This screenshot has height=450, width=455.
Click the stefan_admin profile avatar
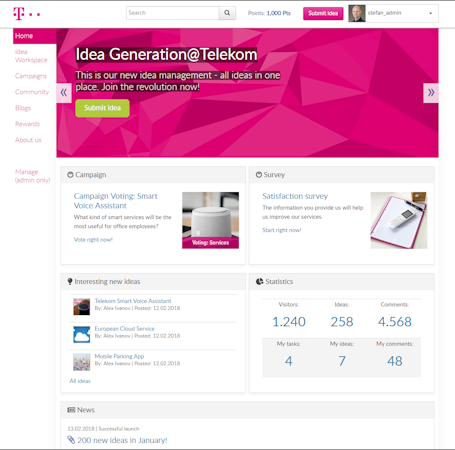pyautogui.click(x=357, y=13)
